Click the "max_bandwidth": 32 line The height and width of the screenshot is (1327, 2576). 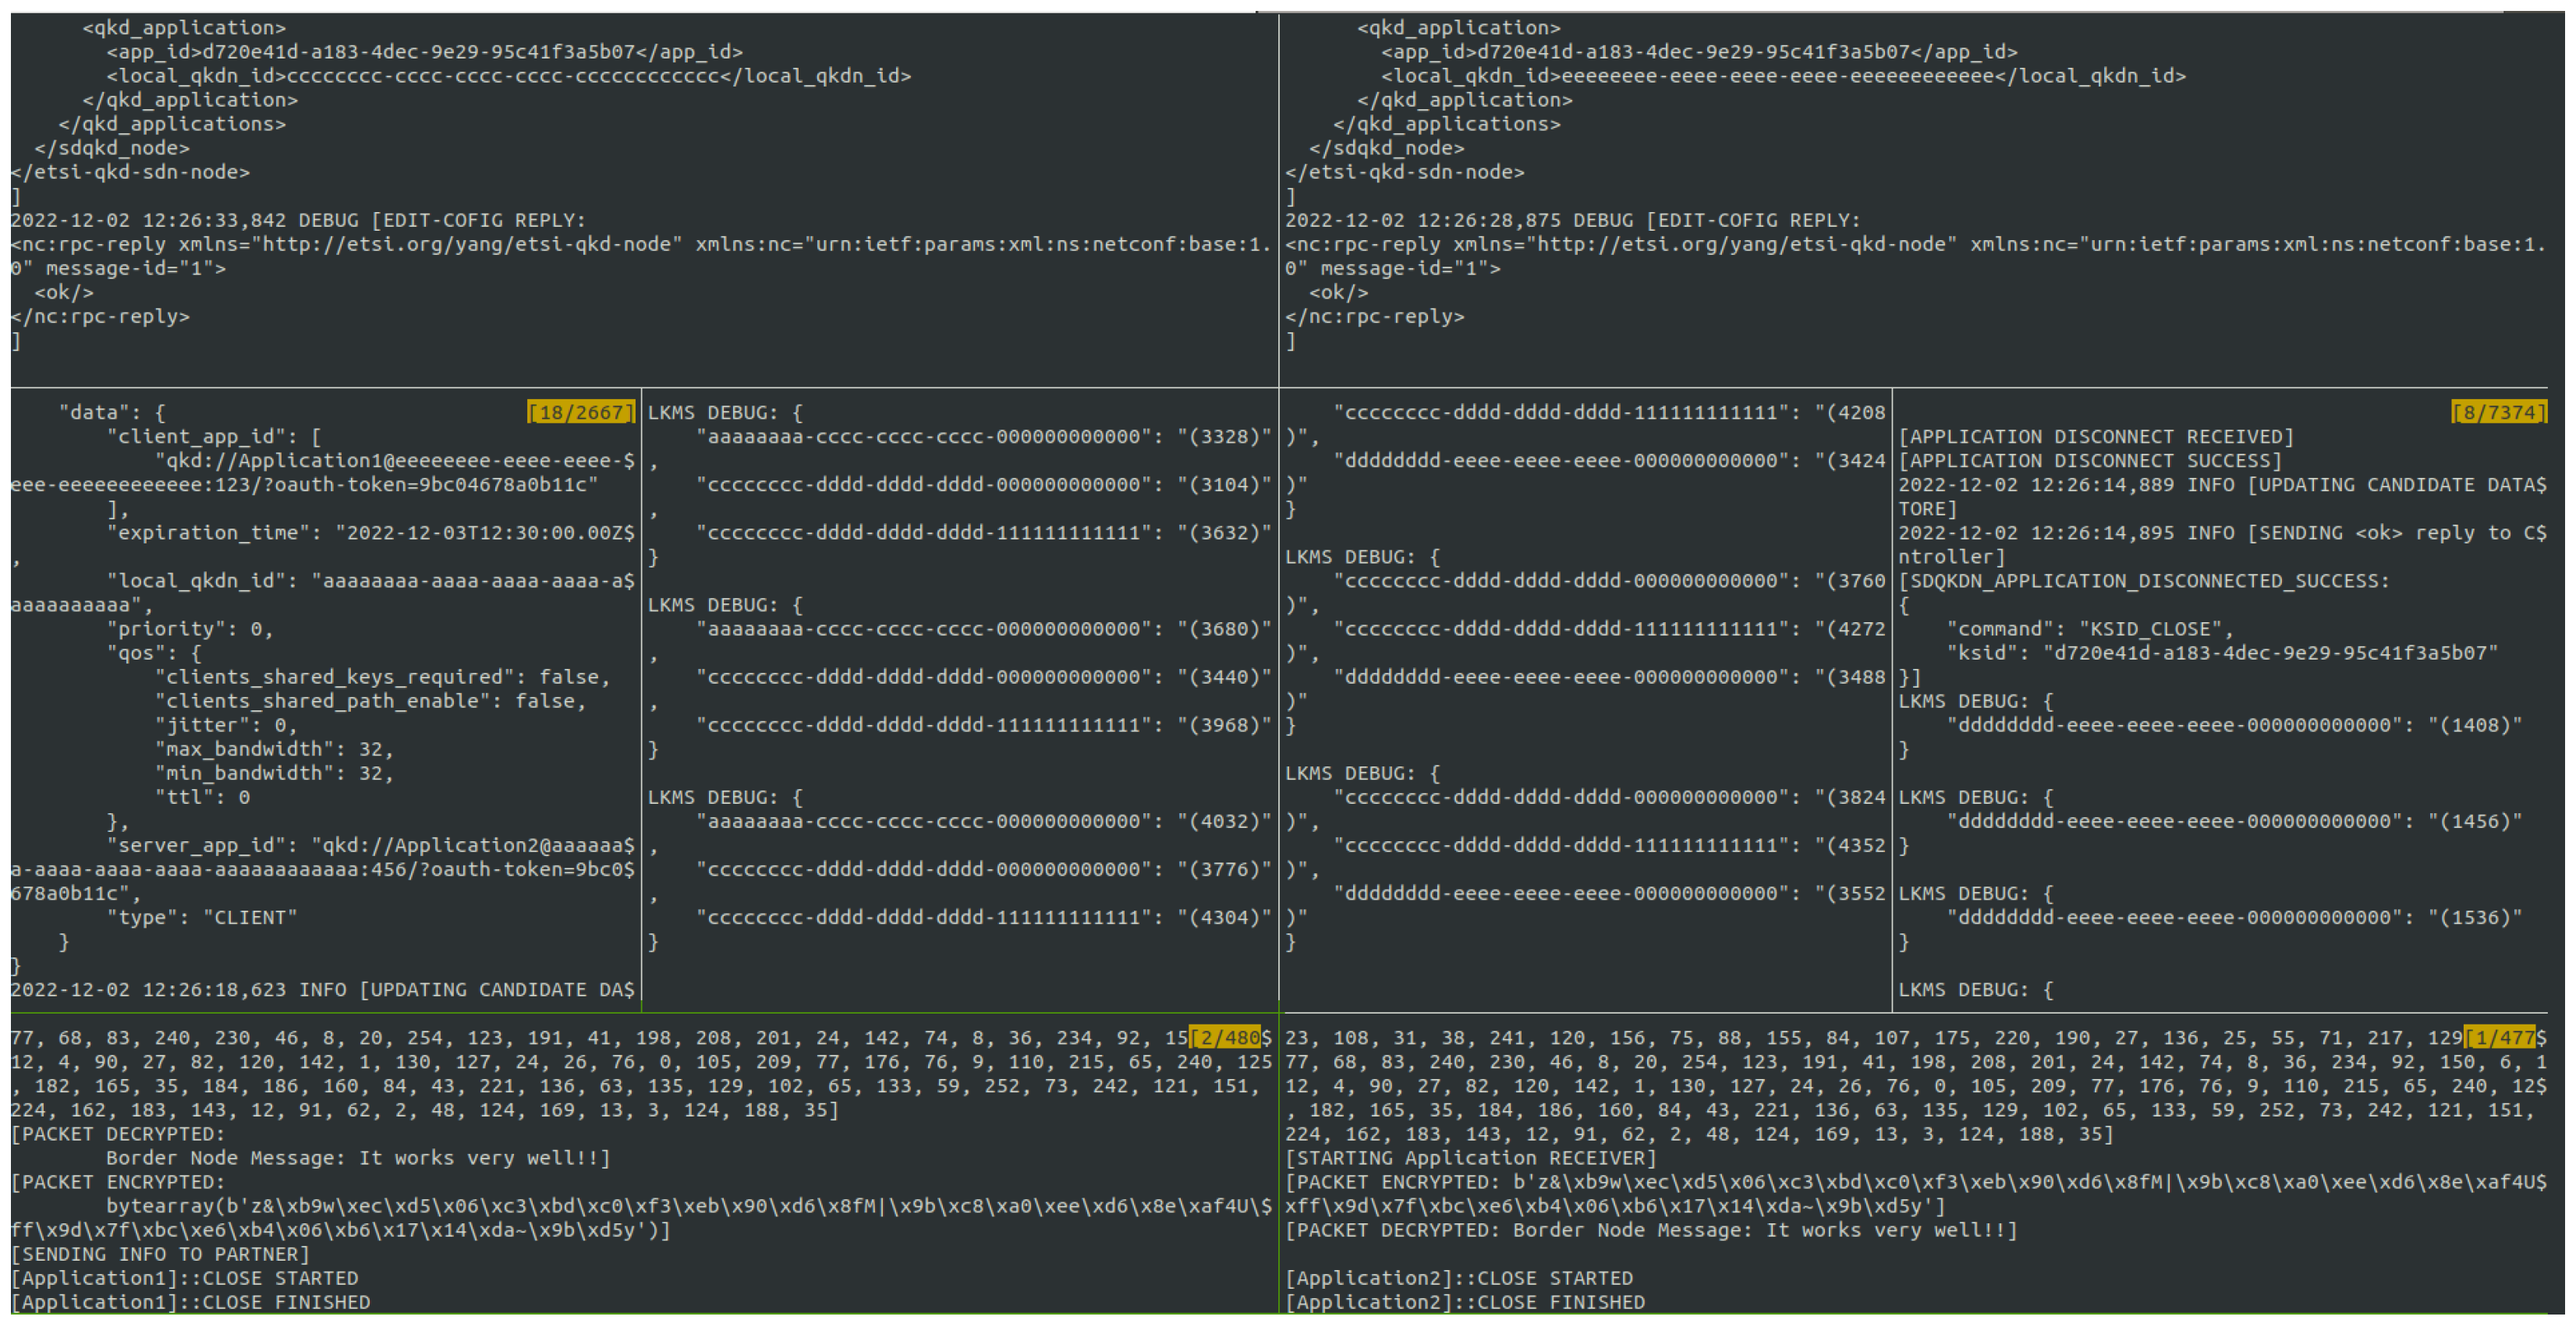click(273, 749)
